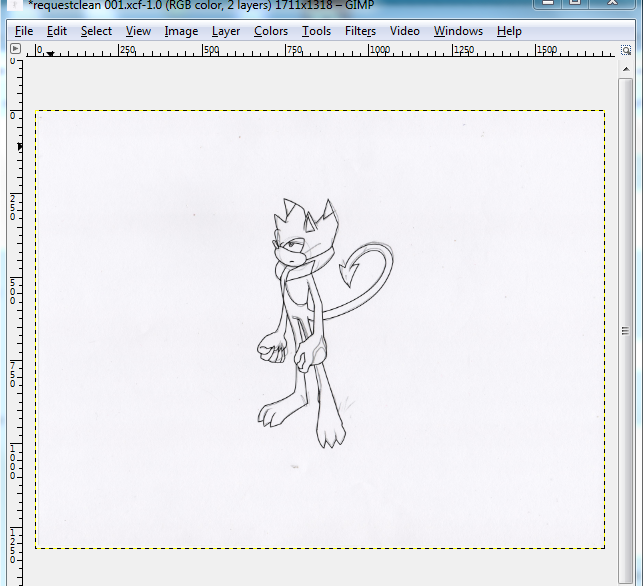Open the View menu
643x586 pixels.
pyautogui.click(x=138, y=31)
